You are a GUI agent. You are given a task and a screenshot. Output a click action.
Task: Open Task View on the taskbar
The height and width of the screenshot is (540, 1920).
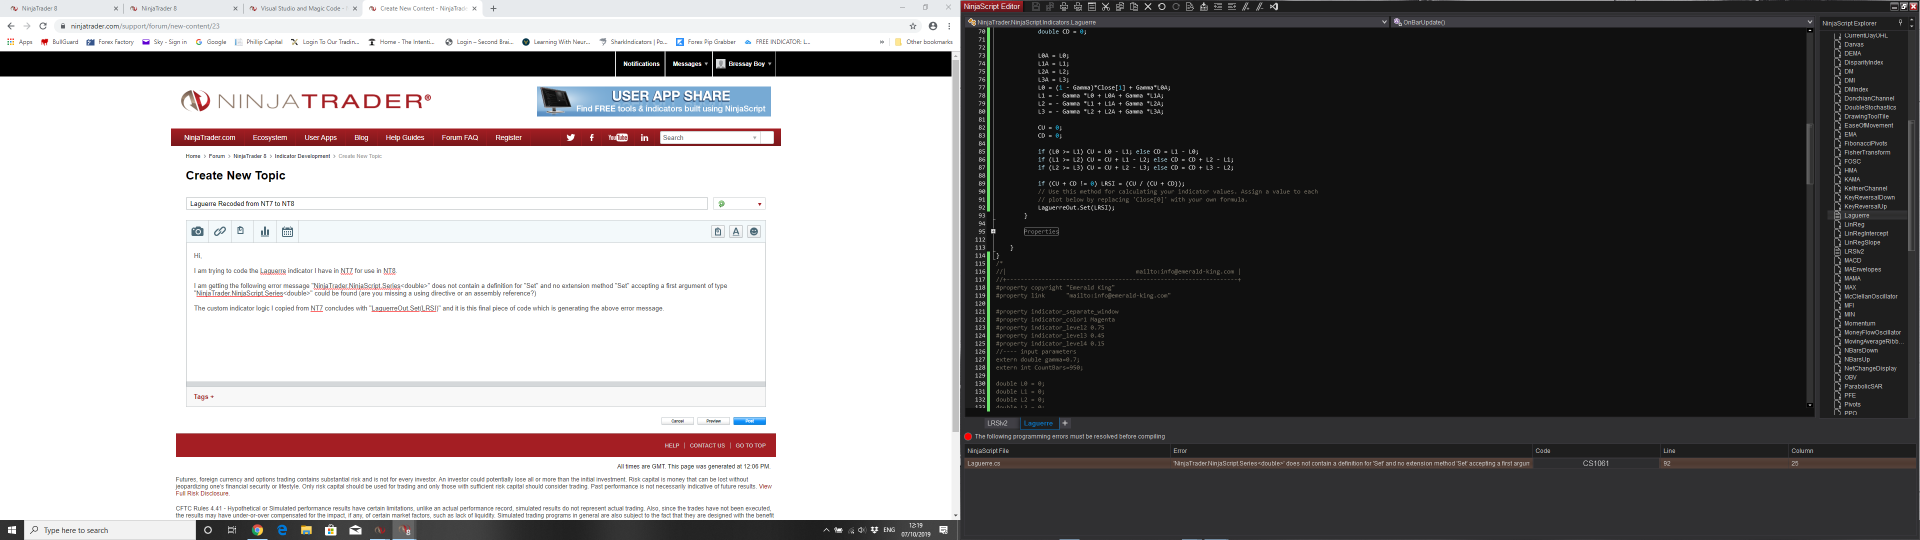(232, 530)
